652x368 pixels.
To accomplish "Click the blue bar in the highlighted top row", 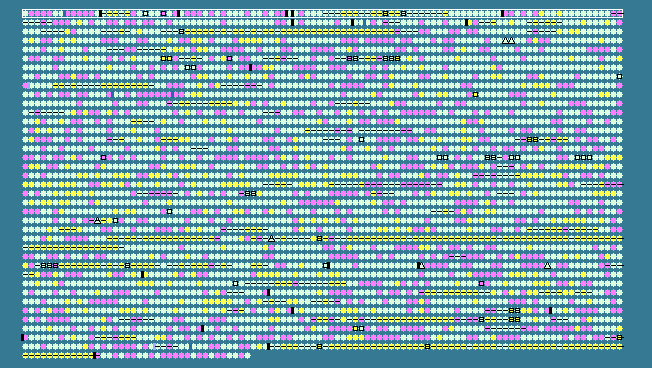I will [64, 14].
